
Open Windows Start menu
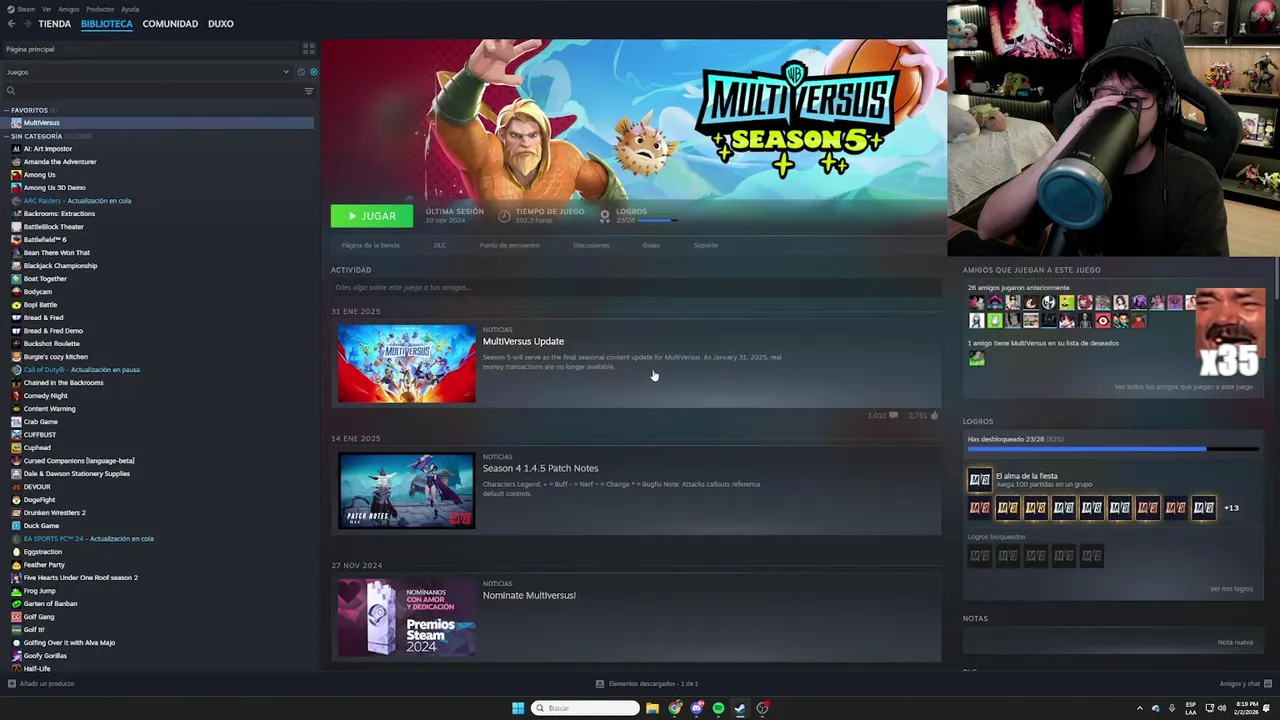pyautogui.click(x=518, y=708)
